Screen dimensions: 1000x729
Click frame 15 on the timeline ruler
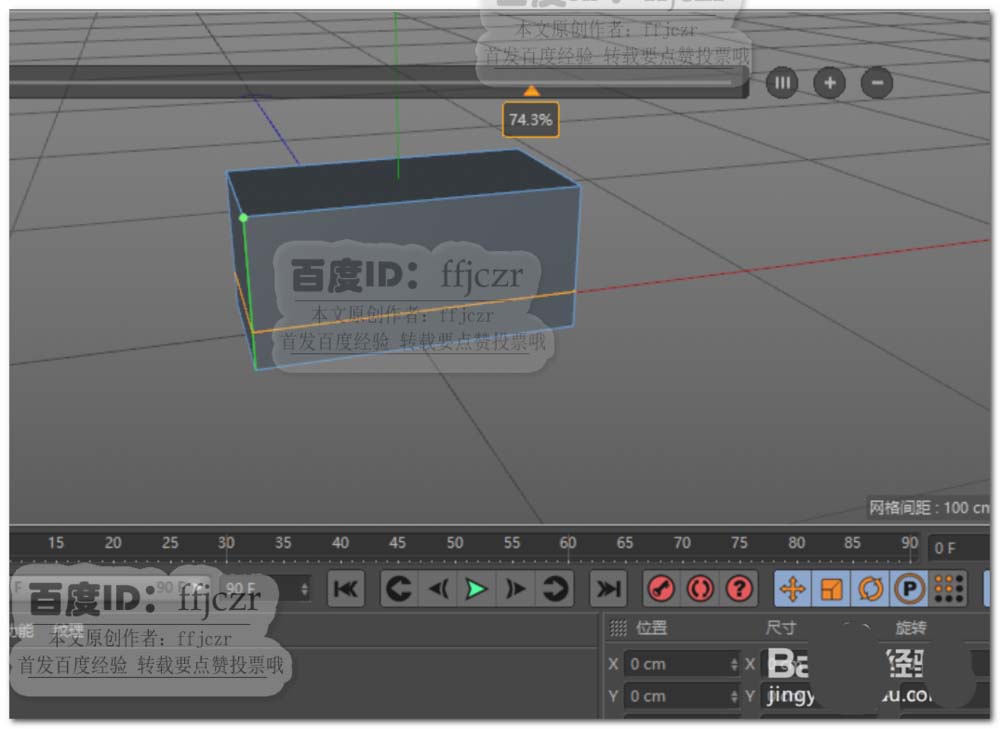pos(55,543)
